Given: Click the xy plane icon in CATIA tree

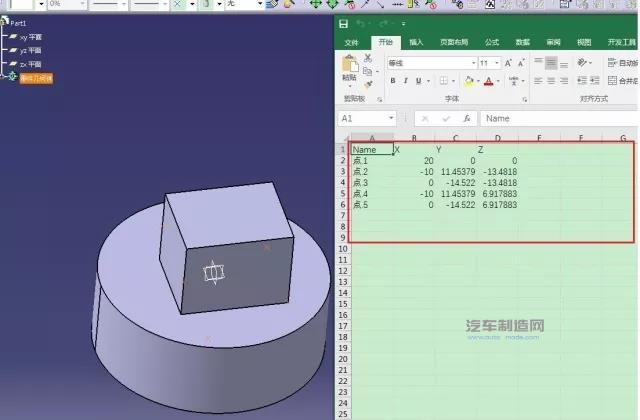Looking at the screenshot, I should 13,37.
